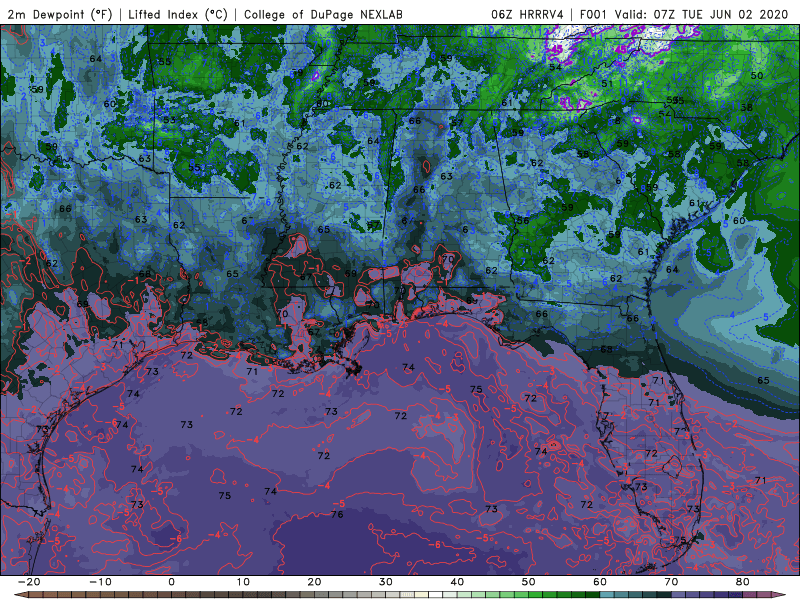Click the '20' color scale label
Viewport: 800px width, 600px height.
(314, 582)
